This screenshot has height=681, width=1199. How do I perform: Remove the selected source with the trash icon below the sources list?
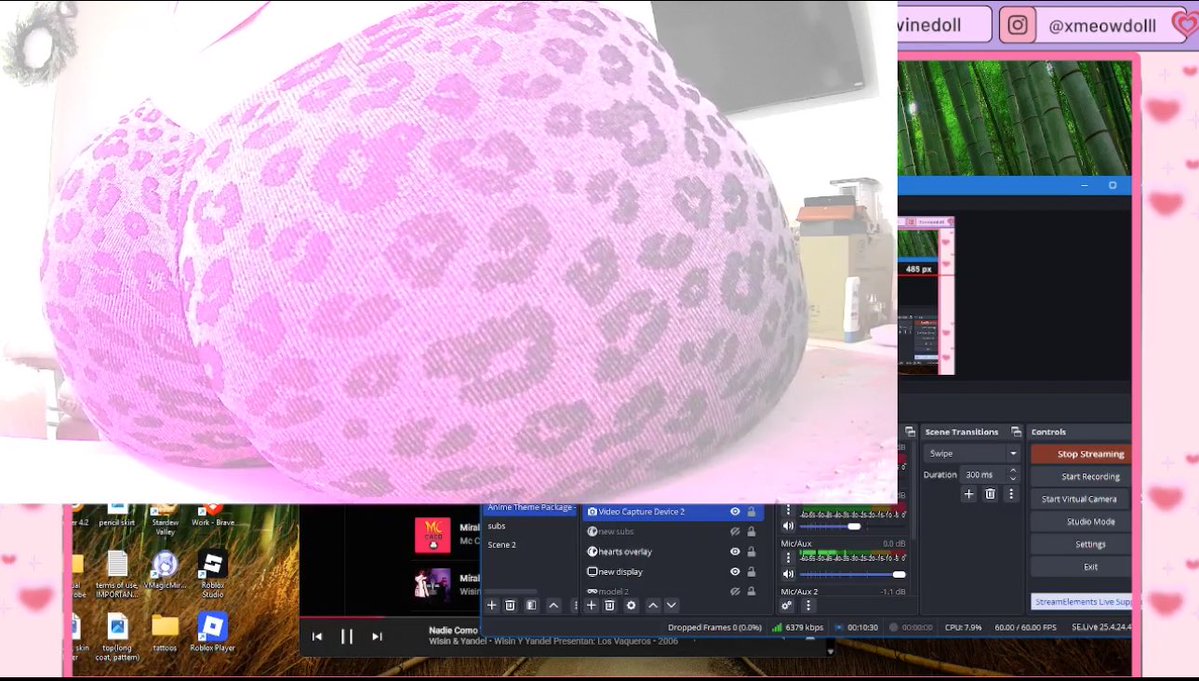609,605
